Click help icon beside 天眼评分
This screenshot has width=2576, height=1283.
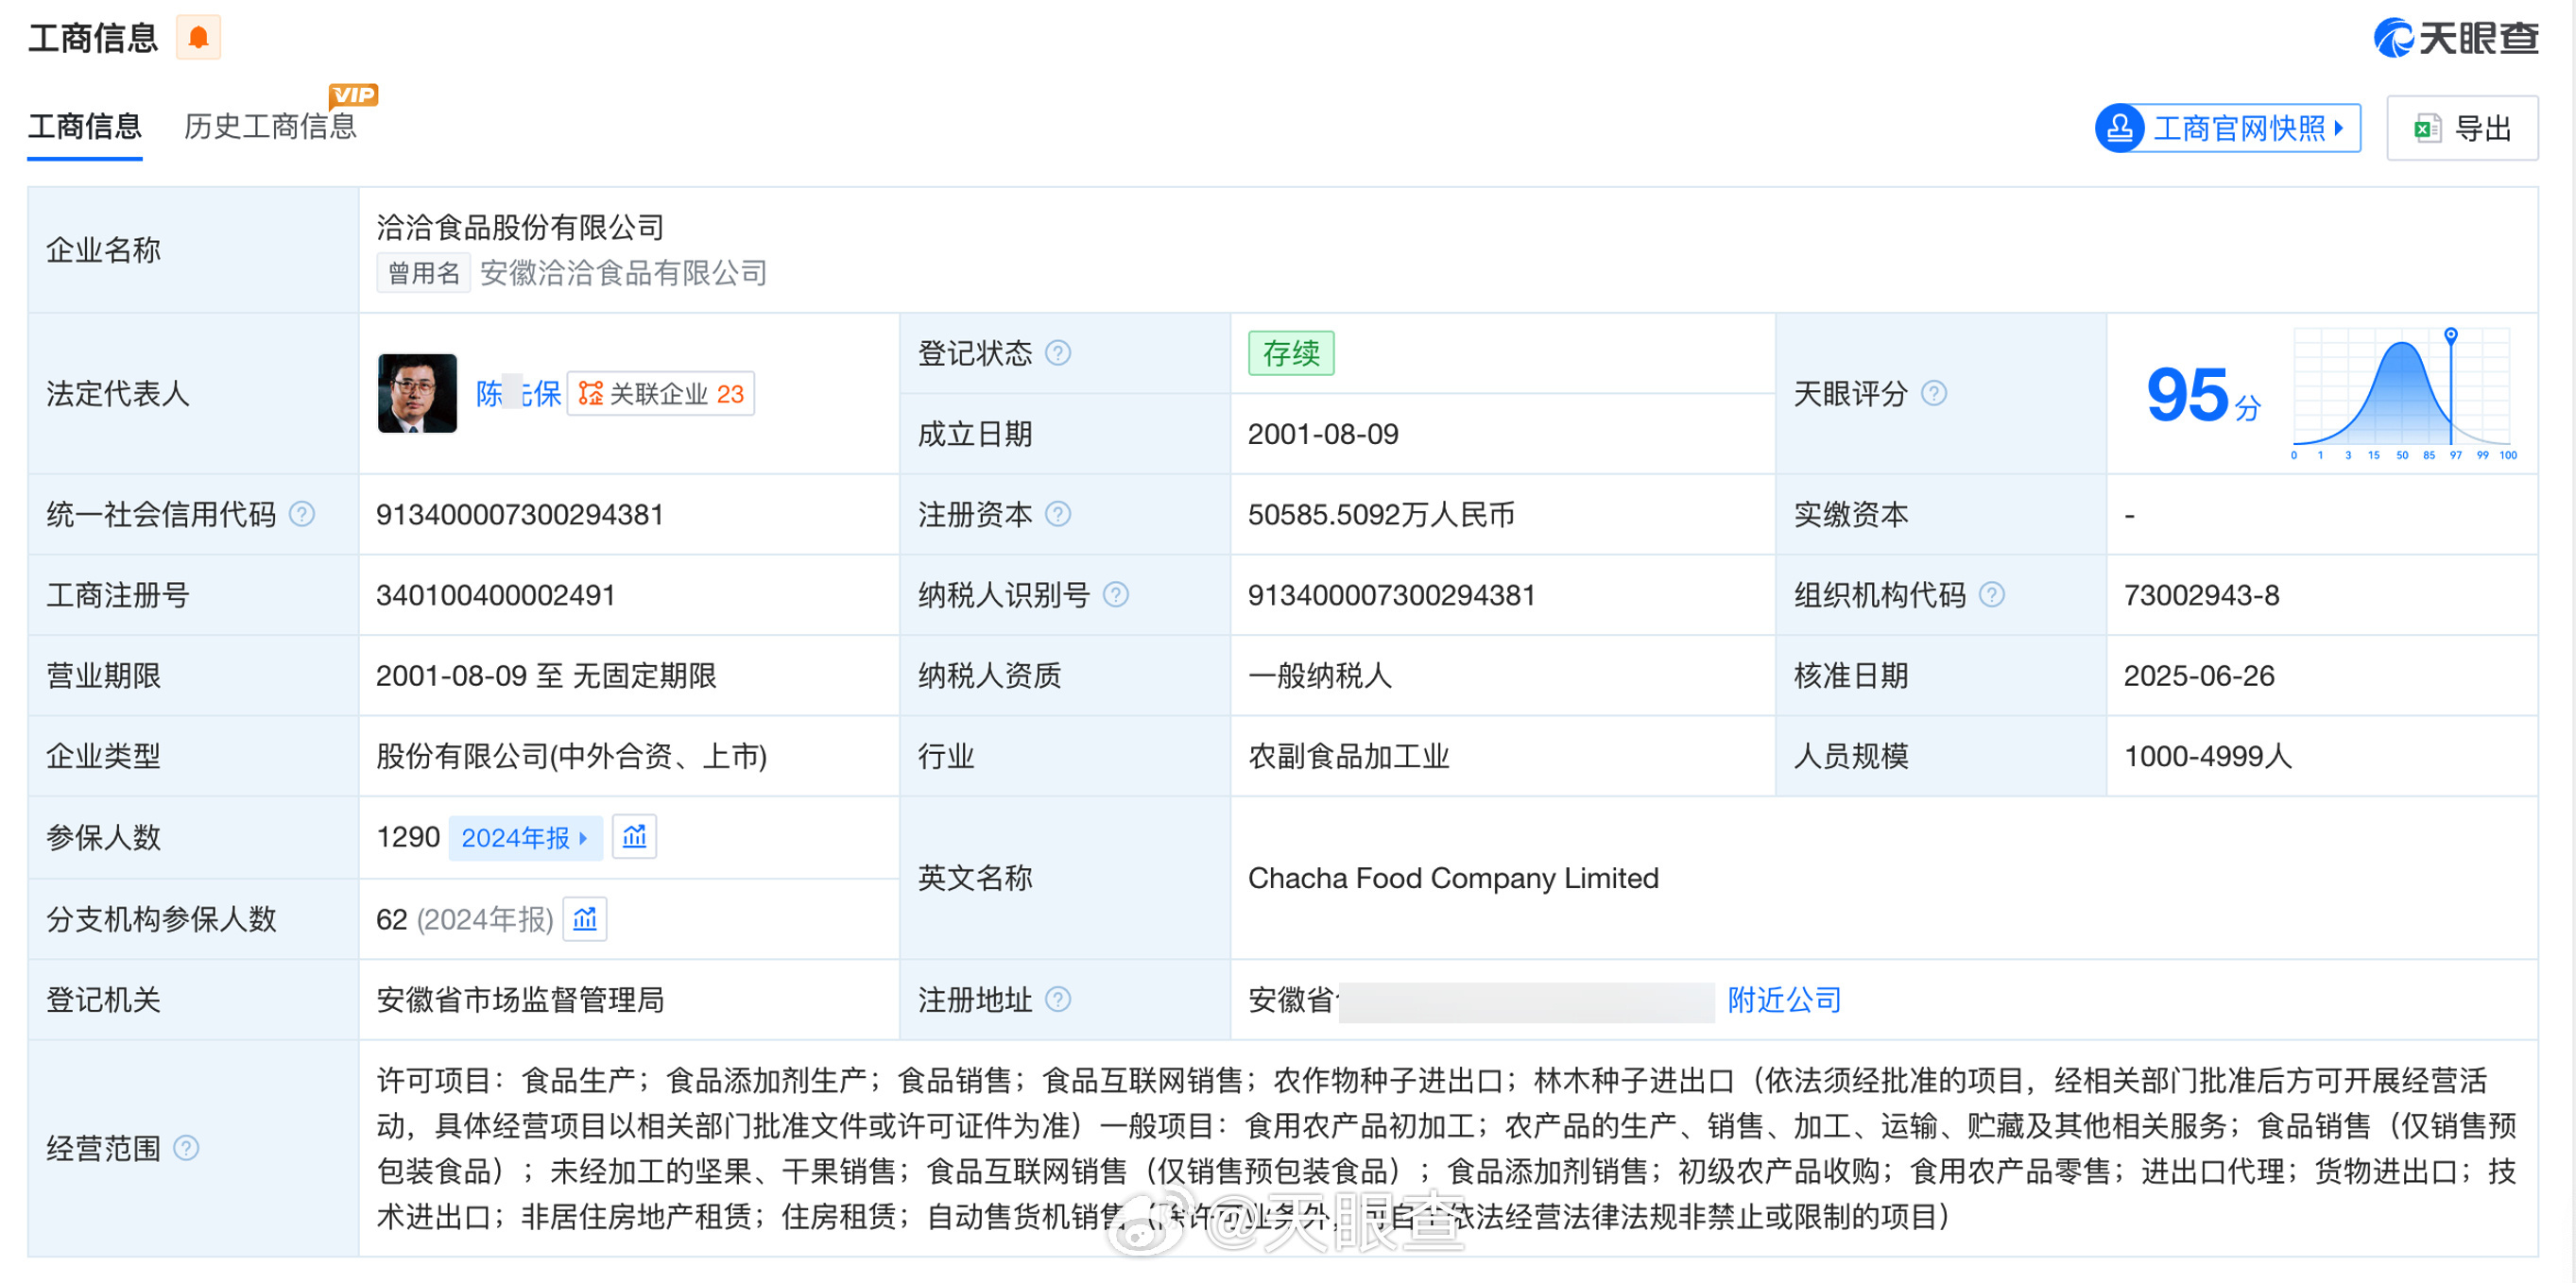pos(1934,393)
